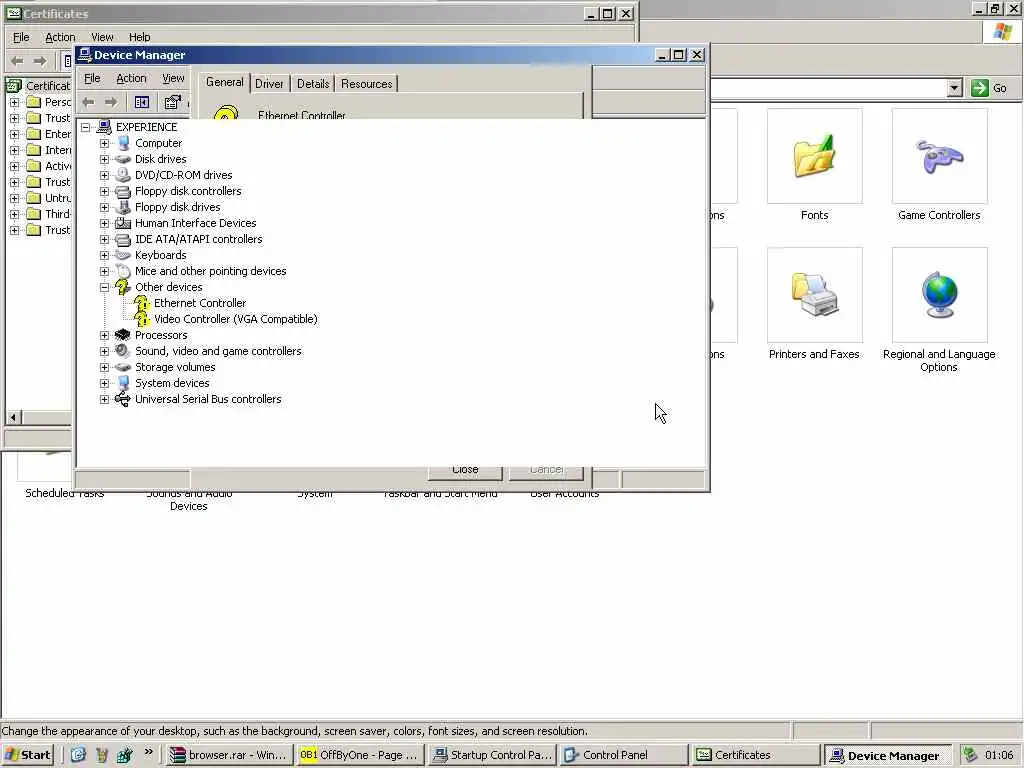
Task: Click the Floppy disk drives icon
Action: point(123,207)
